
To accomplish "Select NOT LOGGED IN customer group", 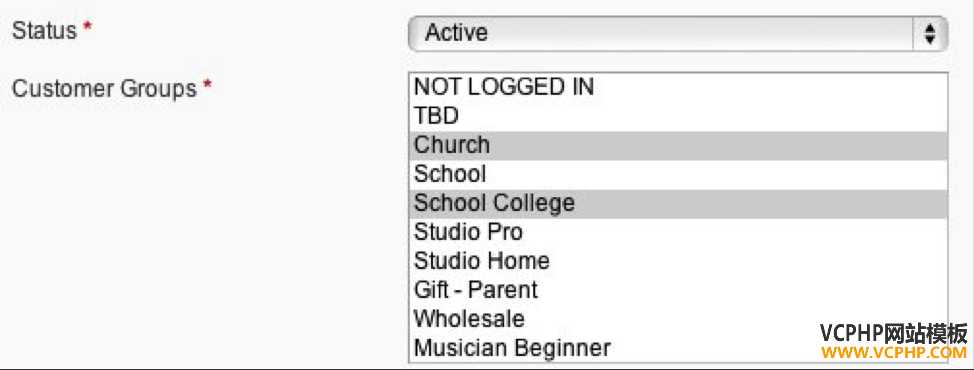I will tap(678, 87).
